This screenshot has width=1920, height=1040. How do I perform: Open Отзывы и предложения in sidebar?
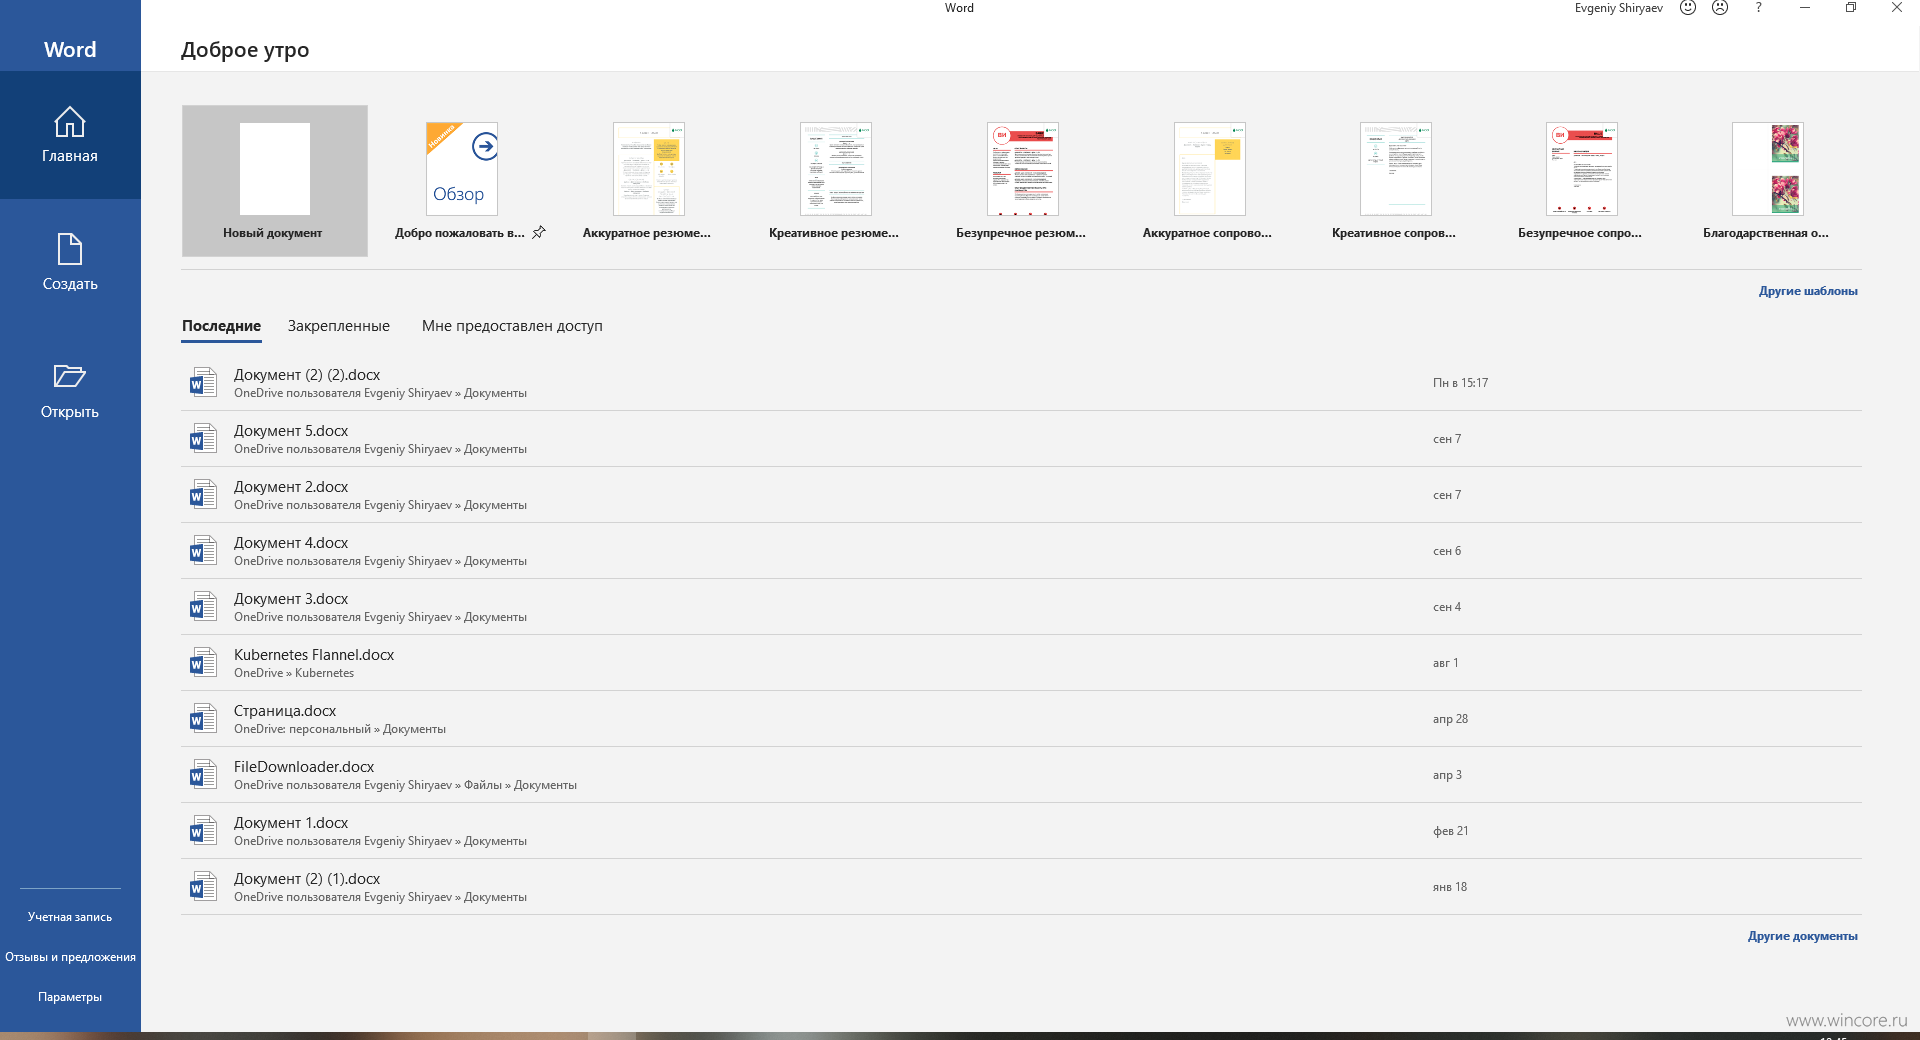click(70, 957)
